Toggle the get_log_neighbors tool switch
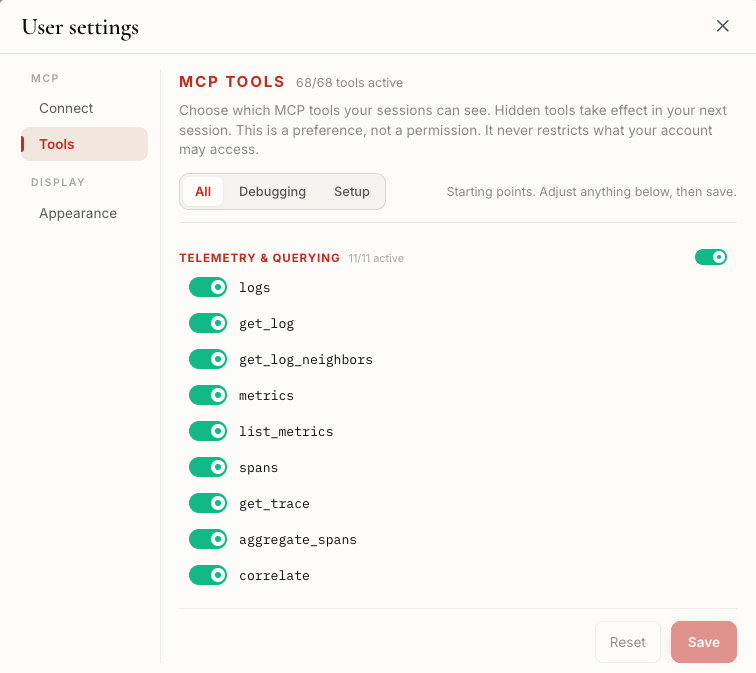This screenshot has width=756, height=673. [208, 359]
